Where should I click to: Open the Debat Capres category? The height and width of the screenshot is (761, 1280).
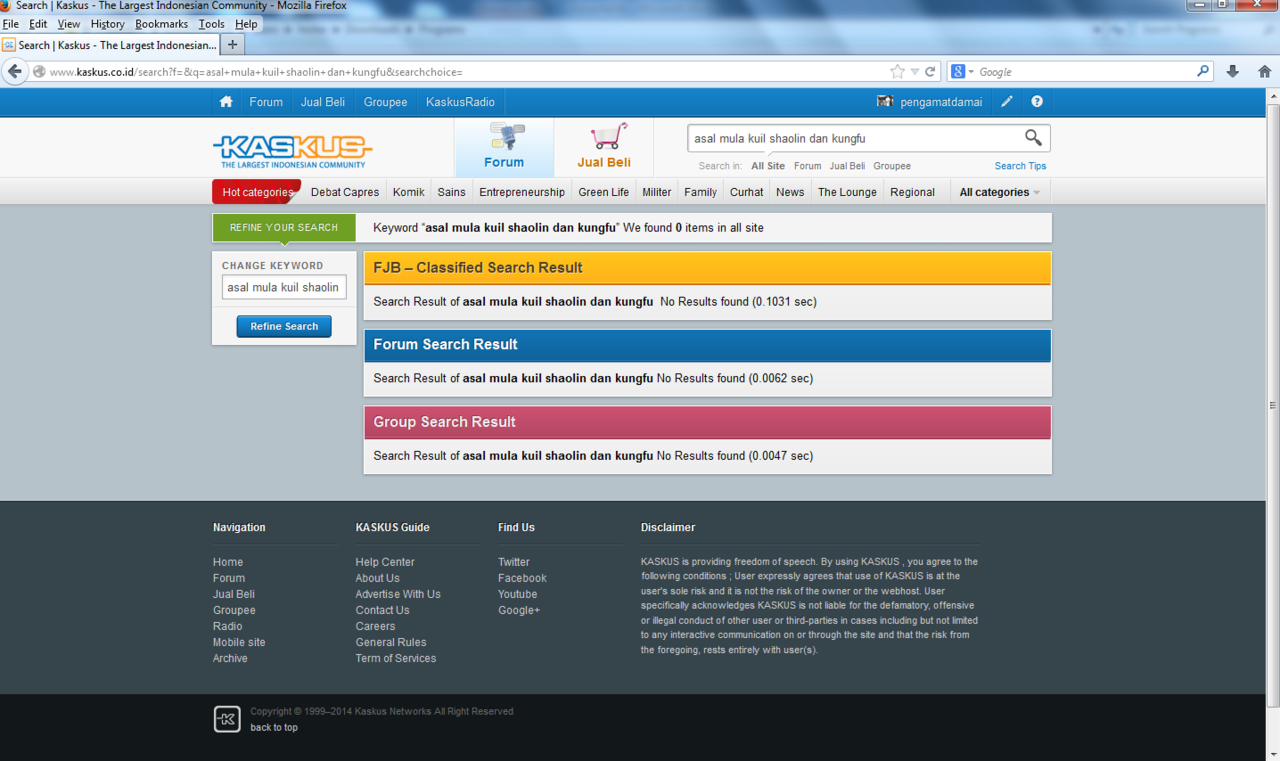345,192
